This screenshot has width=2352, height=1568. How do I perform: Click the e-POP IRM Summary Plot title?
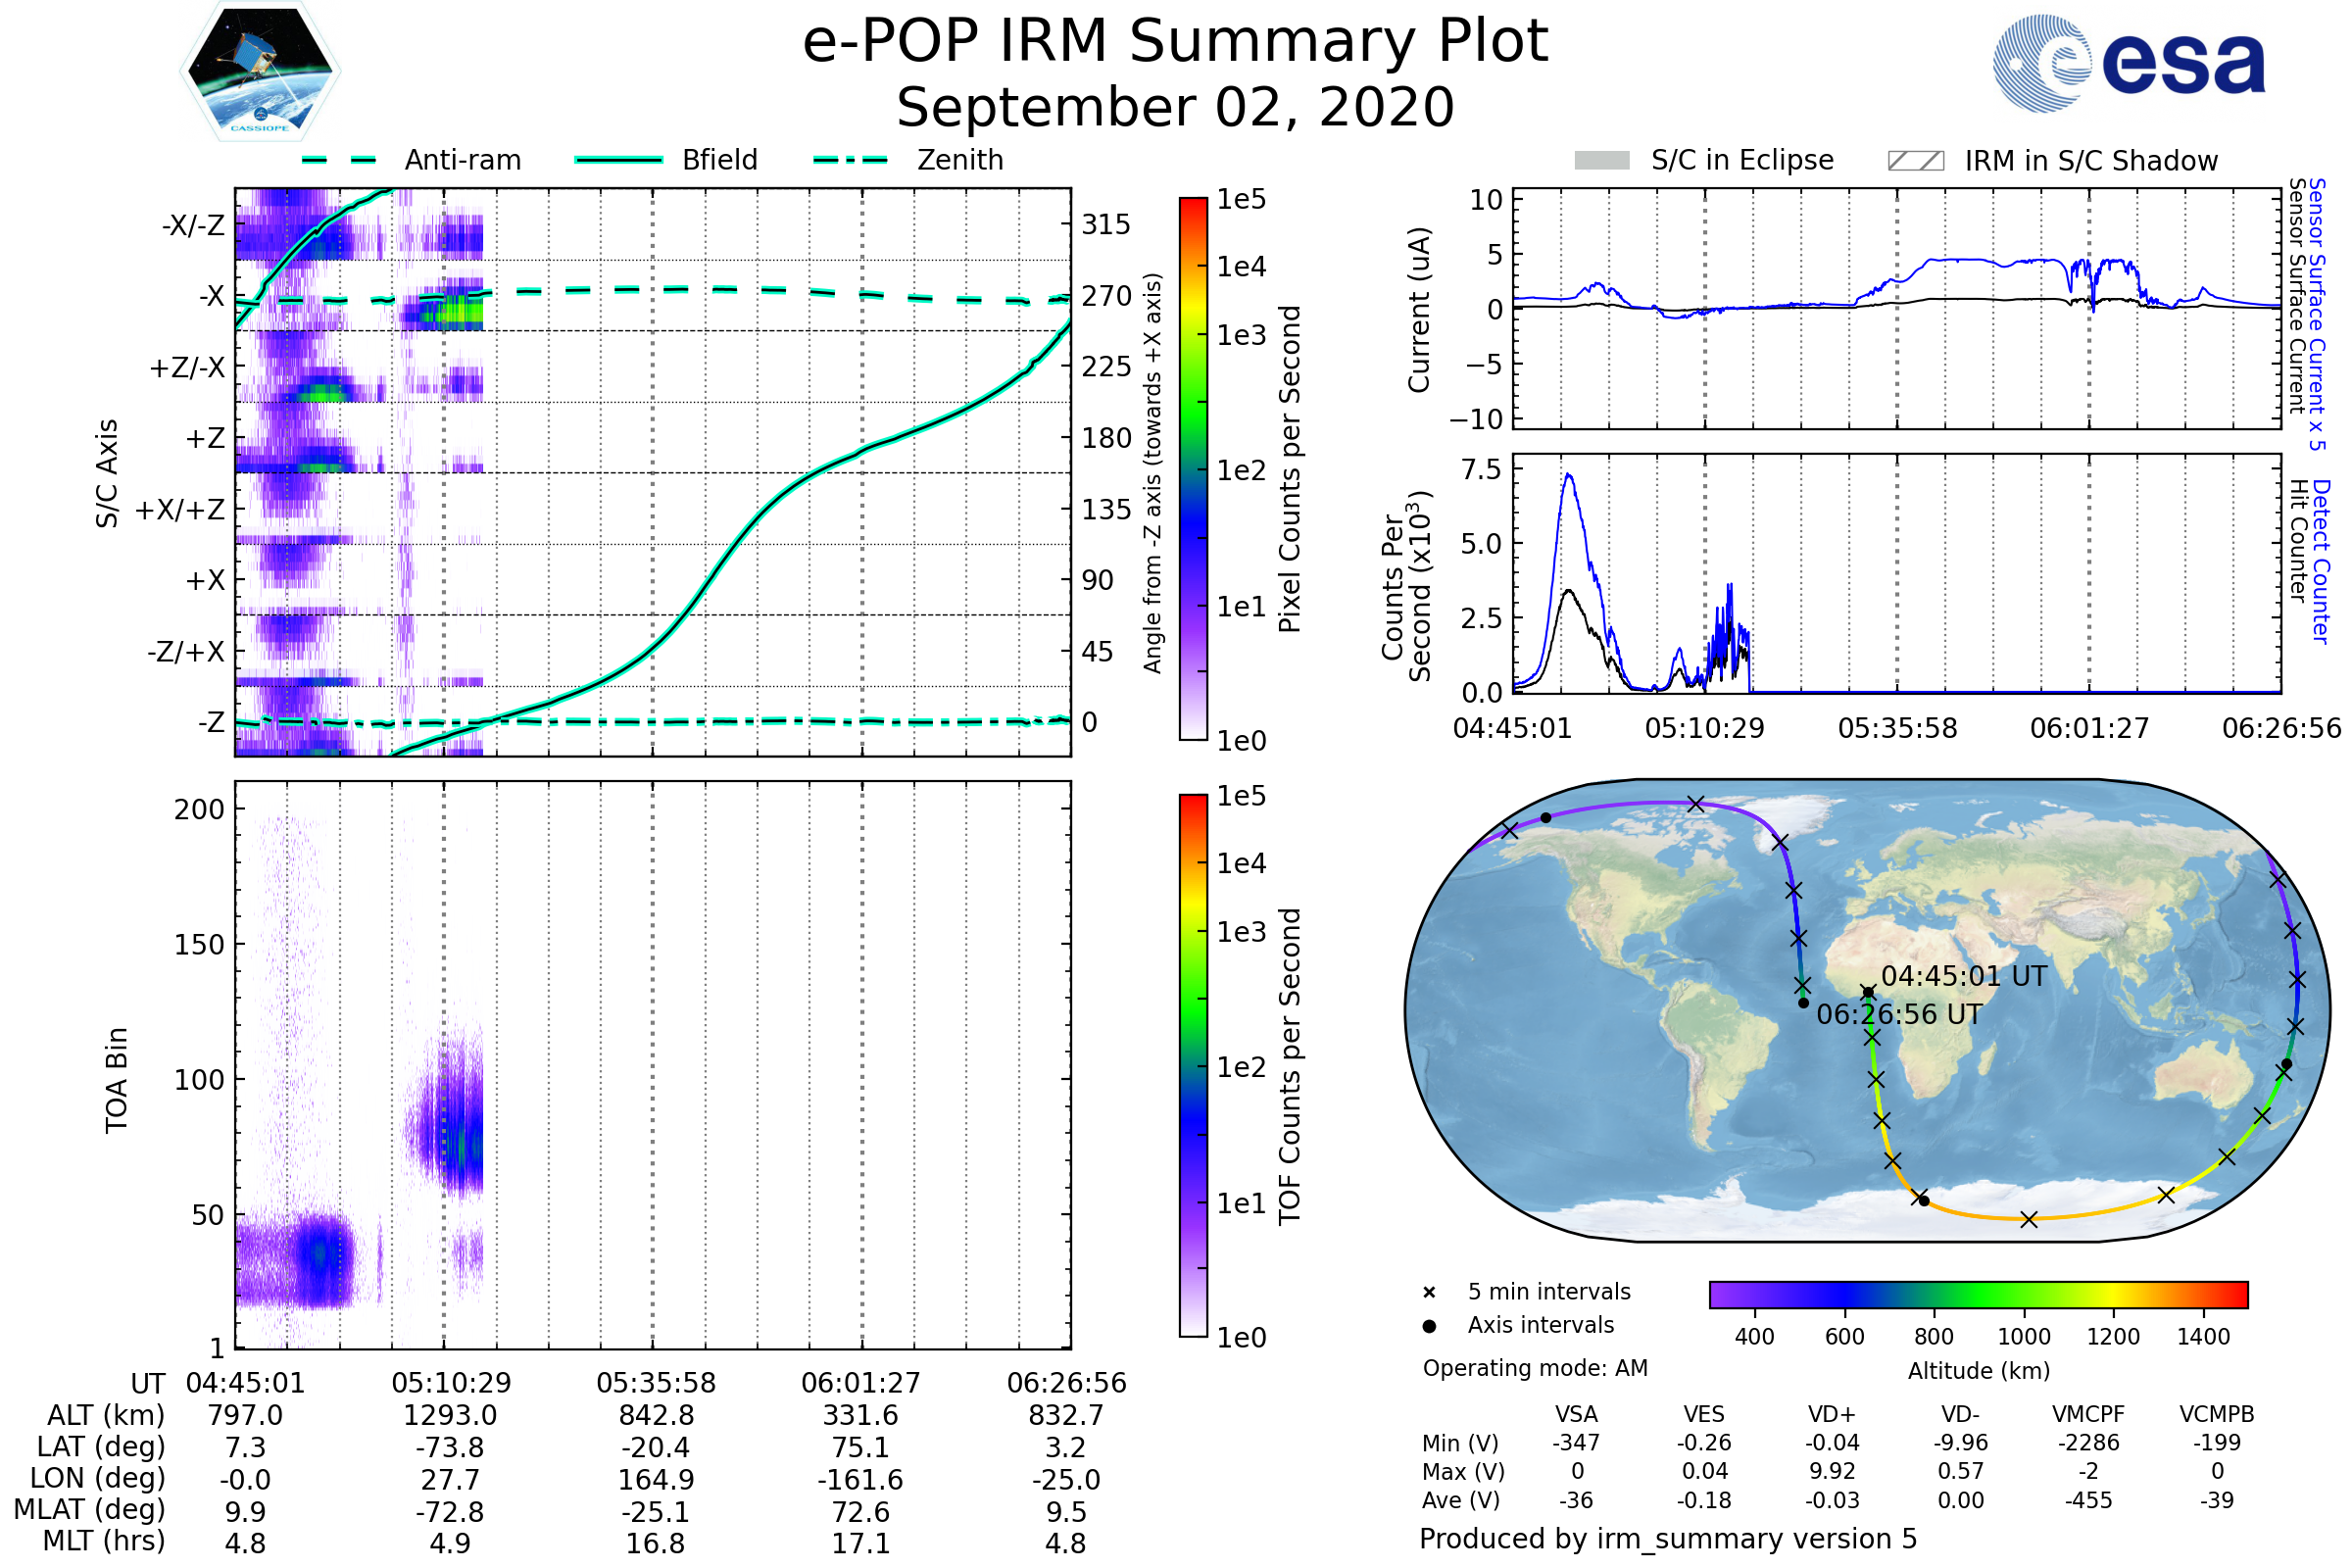pyautogui.click(x=1175, y=42)
